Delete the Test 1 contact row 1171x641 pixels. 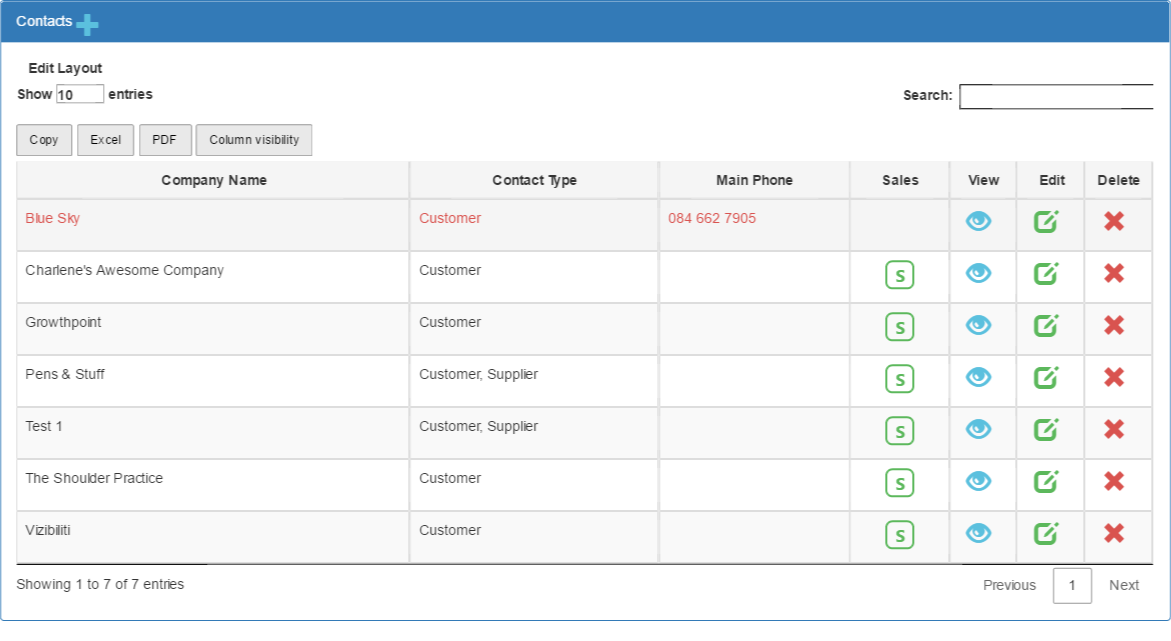tap(1114, 429)
